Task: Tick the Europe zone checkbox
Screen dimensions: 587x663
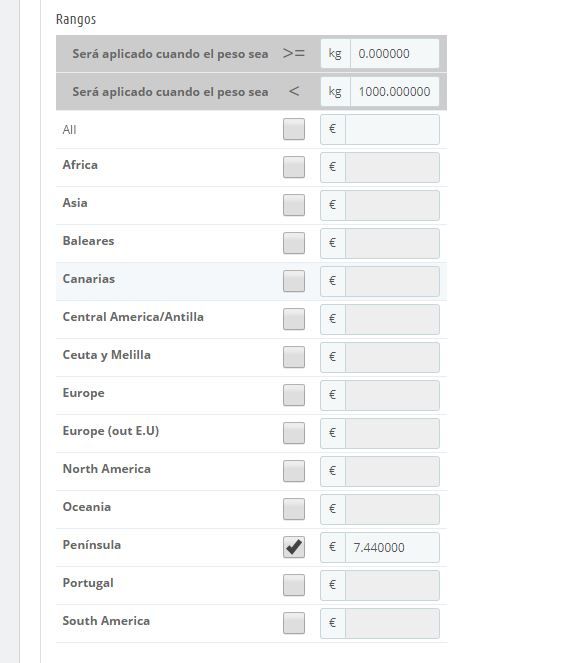Action: 294,395
